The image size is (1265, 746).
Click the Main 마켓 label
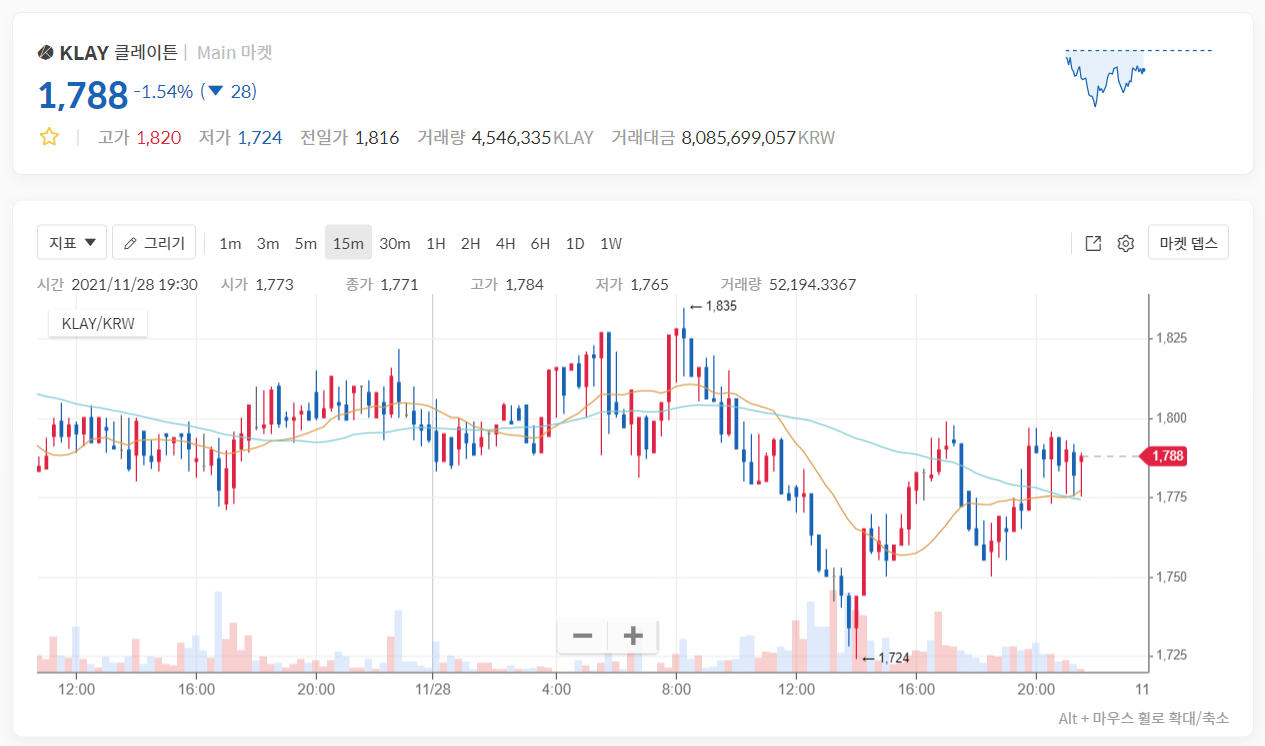[x=234, y=53]
